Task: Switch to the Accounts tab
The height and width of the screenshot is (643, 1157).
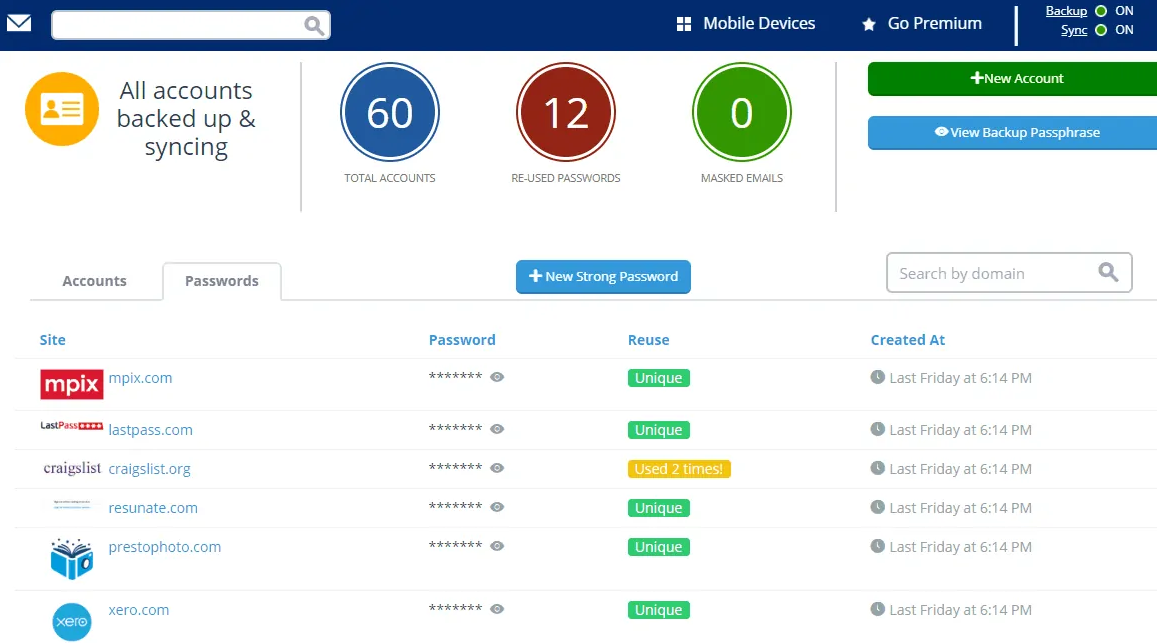Action: pyautogui.click(x=94, y=281)
